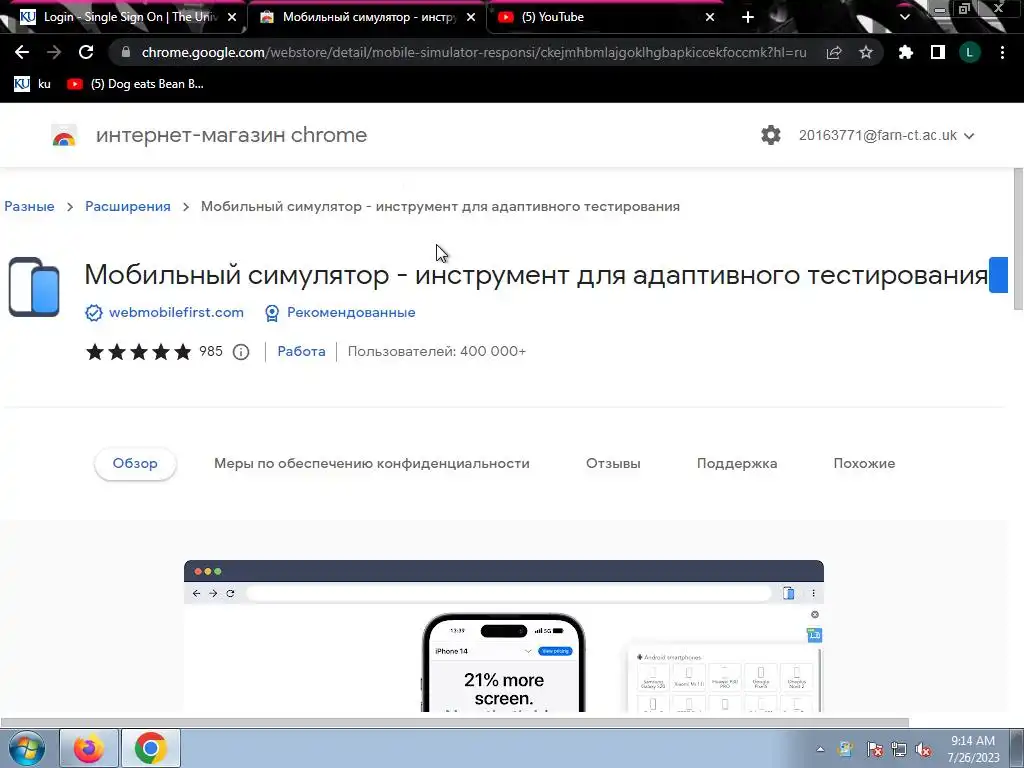The height and width of the screenshot is (768, 1024).
Task: Open the tab search dropdown arrow
Action: pyautogui.click(x=904, y=17)
